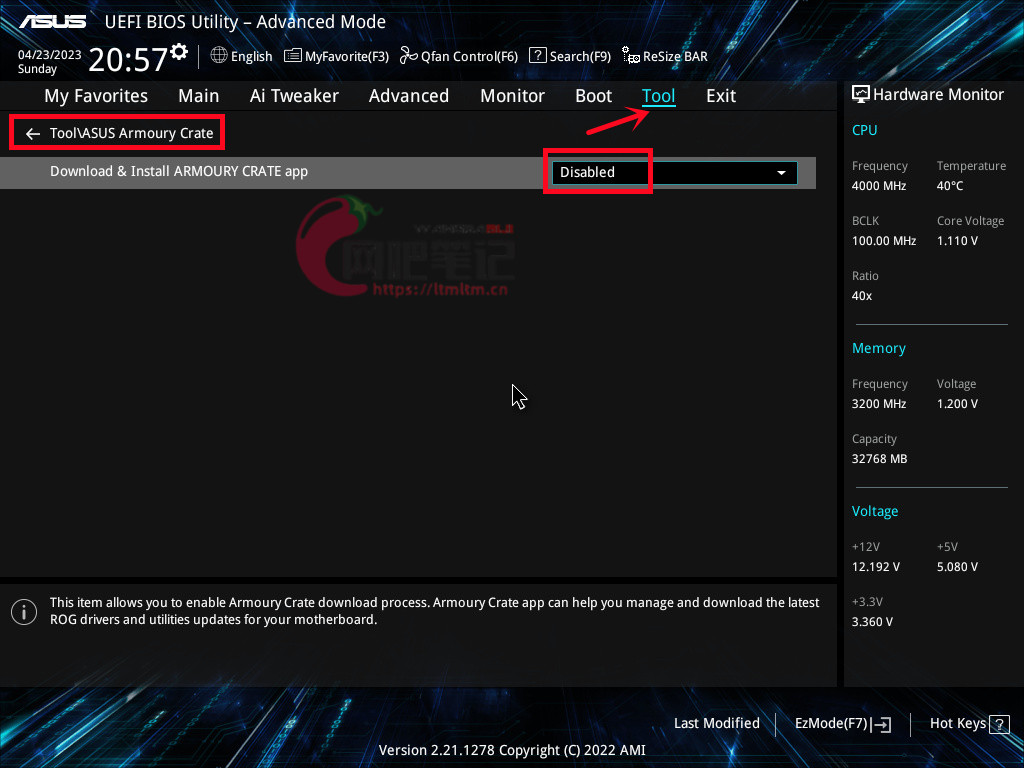This screenshot has height=768, width=1024.
Task: Open Qfan Control fan icon
Action: (408, 56)
